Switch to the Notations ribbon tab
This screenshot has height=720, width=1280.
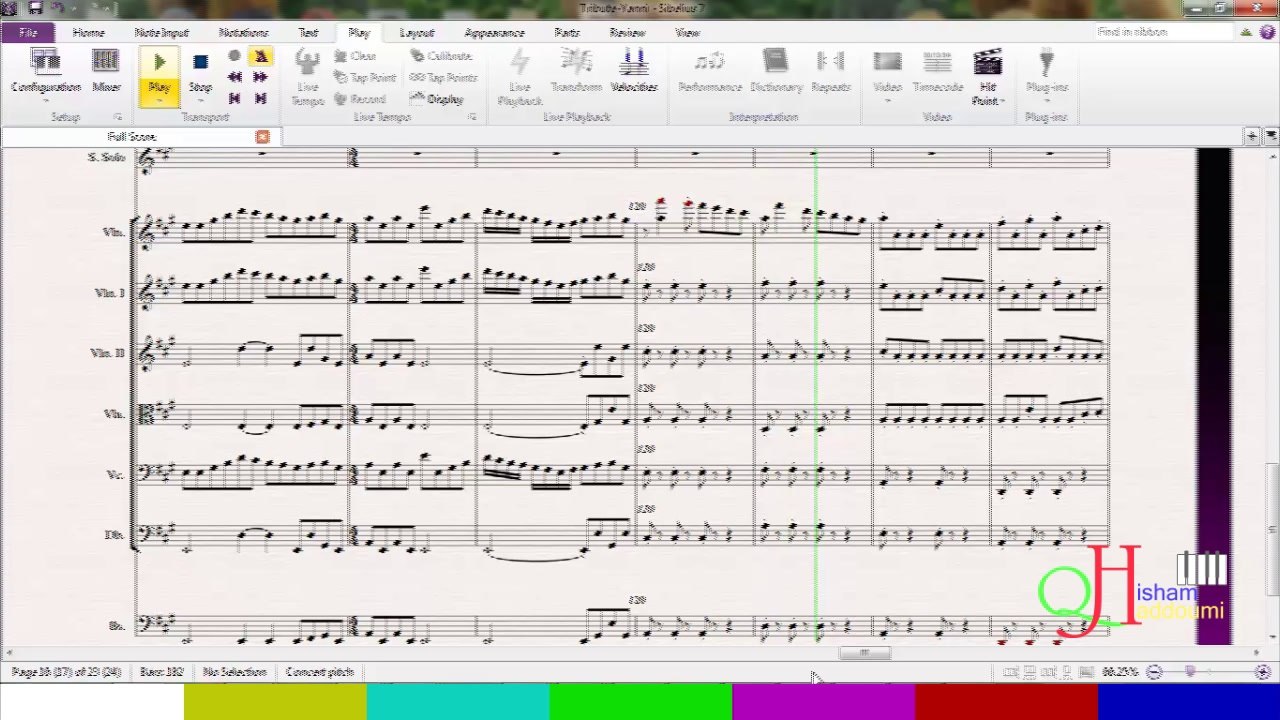(x=243, y=33)
